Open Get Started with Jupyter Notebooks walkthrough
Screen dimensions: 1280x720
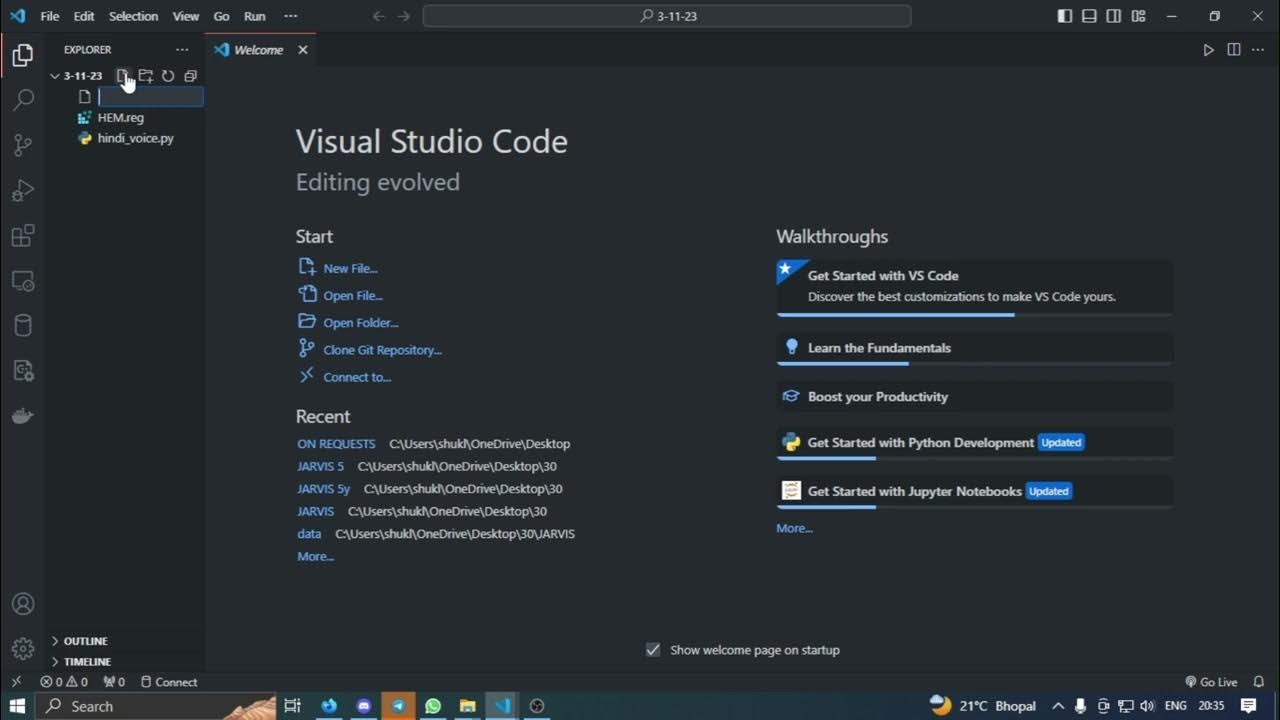click(x=974, y=491)
